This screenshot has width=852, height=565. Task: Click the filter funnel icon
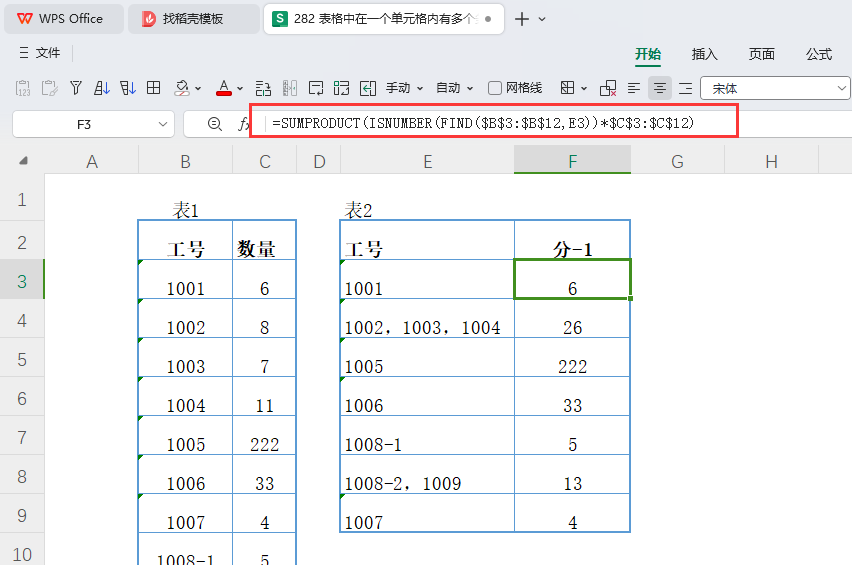[x=76, y=88]
